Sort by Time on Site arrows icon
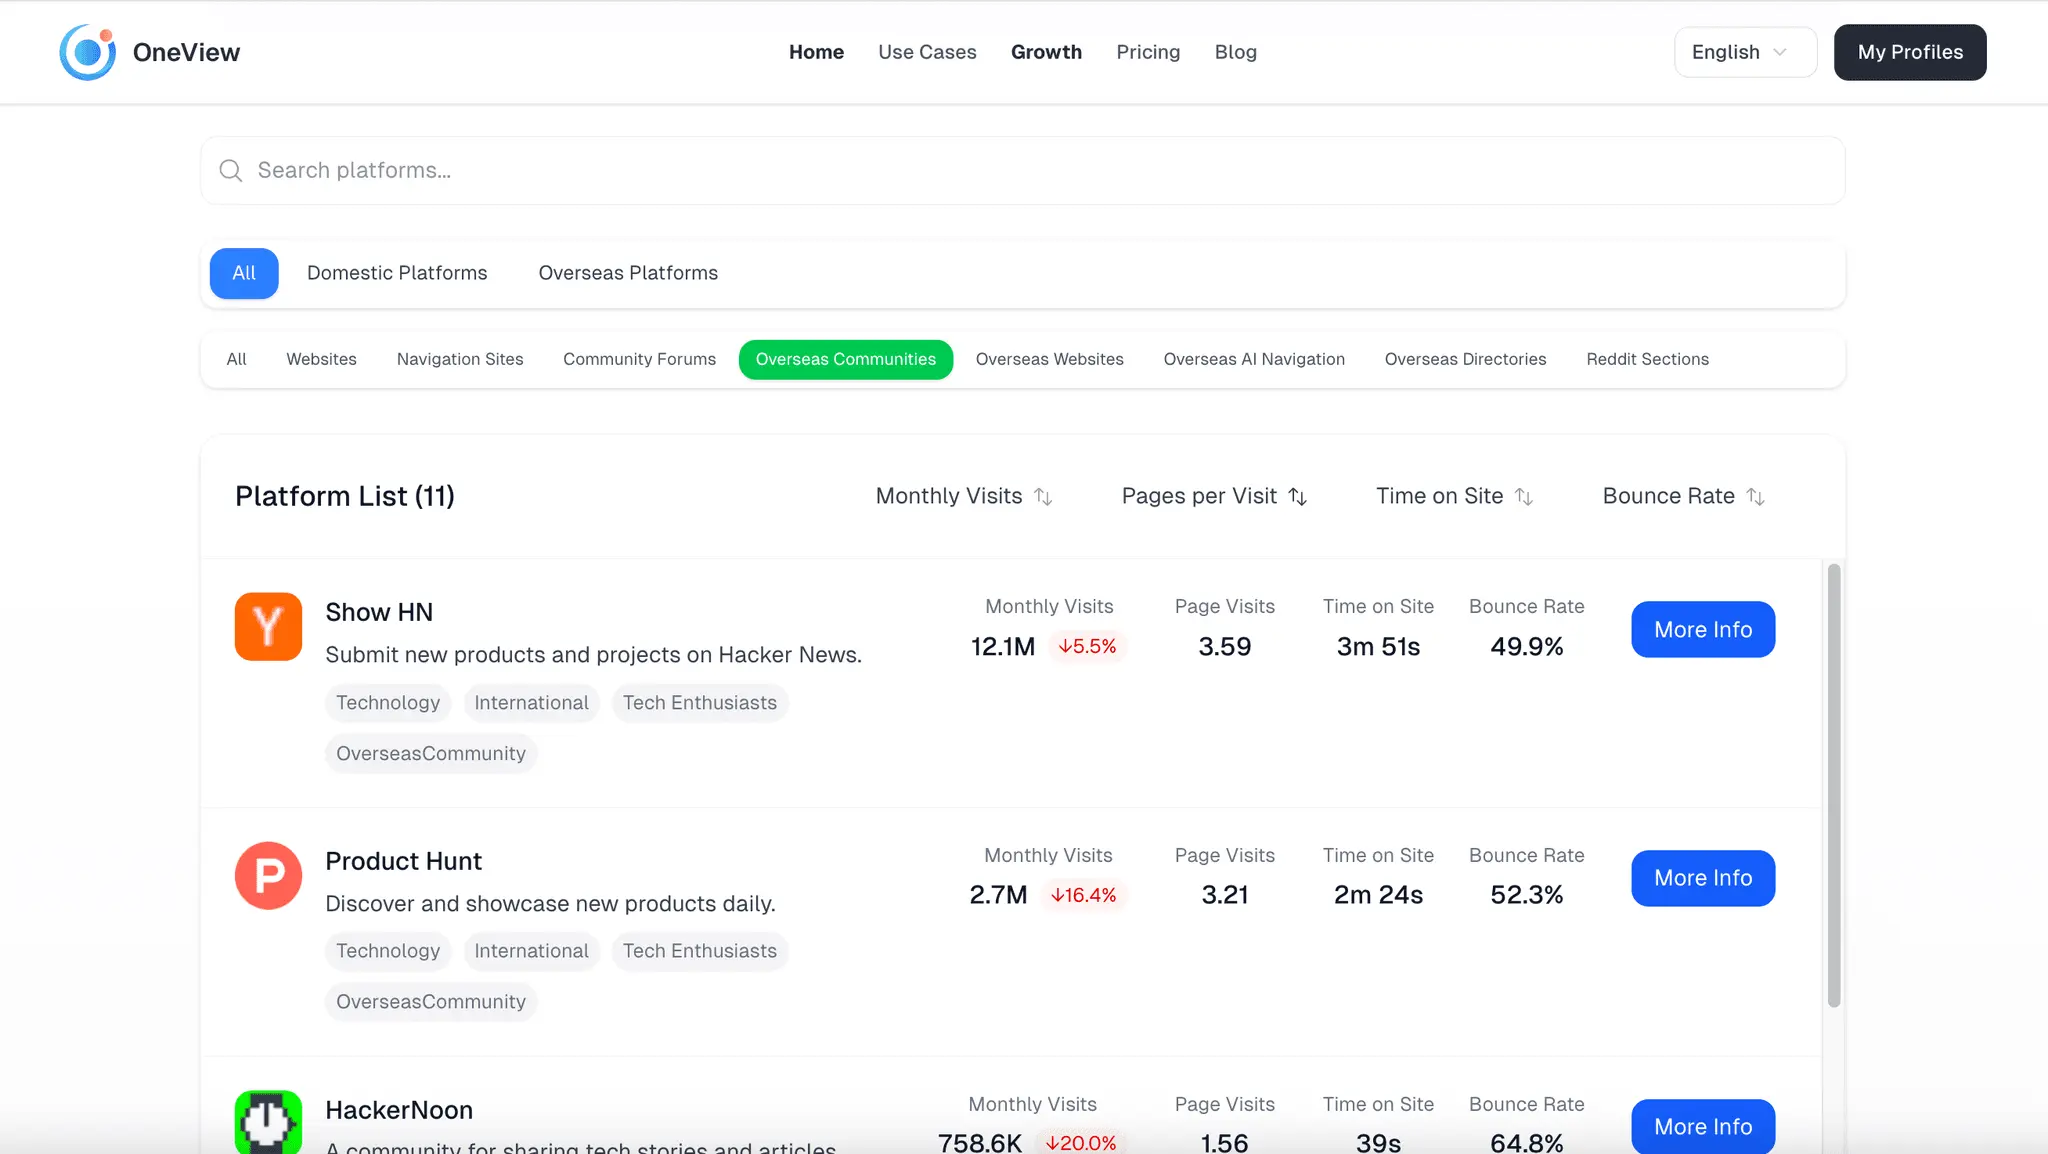This screenshot has height=1154, width=2048. point(1524,497)
